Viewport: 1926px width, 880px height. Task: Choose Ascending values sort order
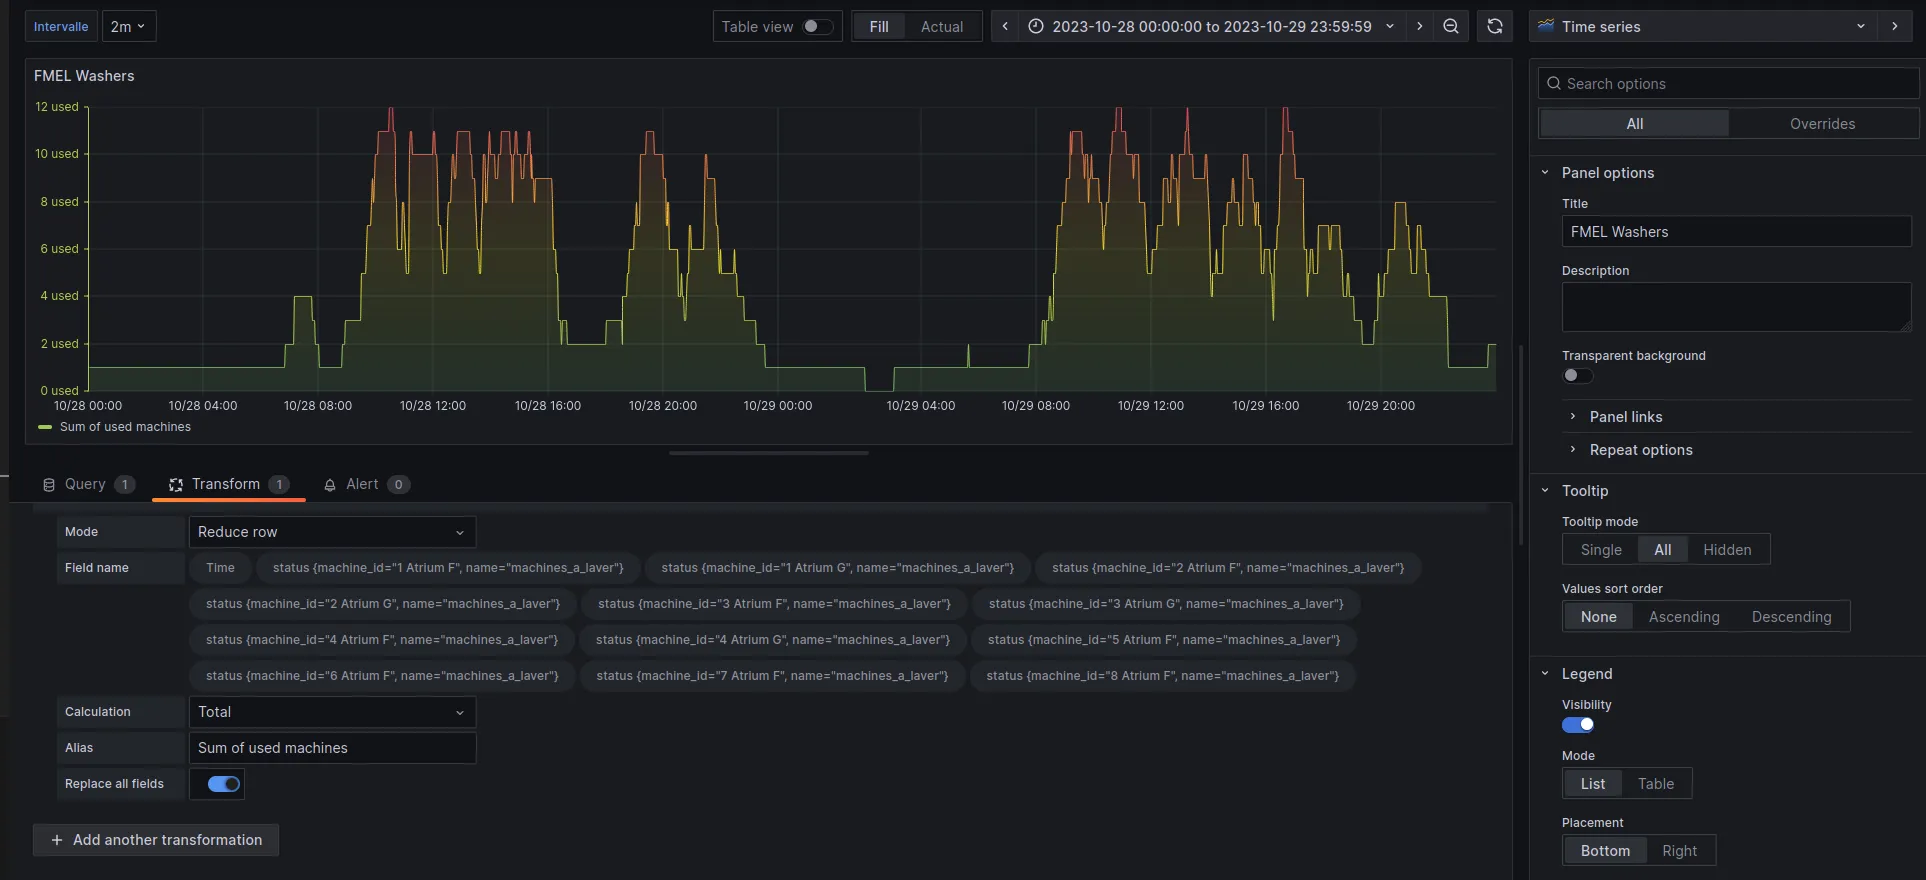[1684, 617]
